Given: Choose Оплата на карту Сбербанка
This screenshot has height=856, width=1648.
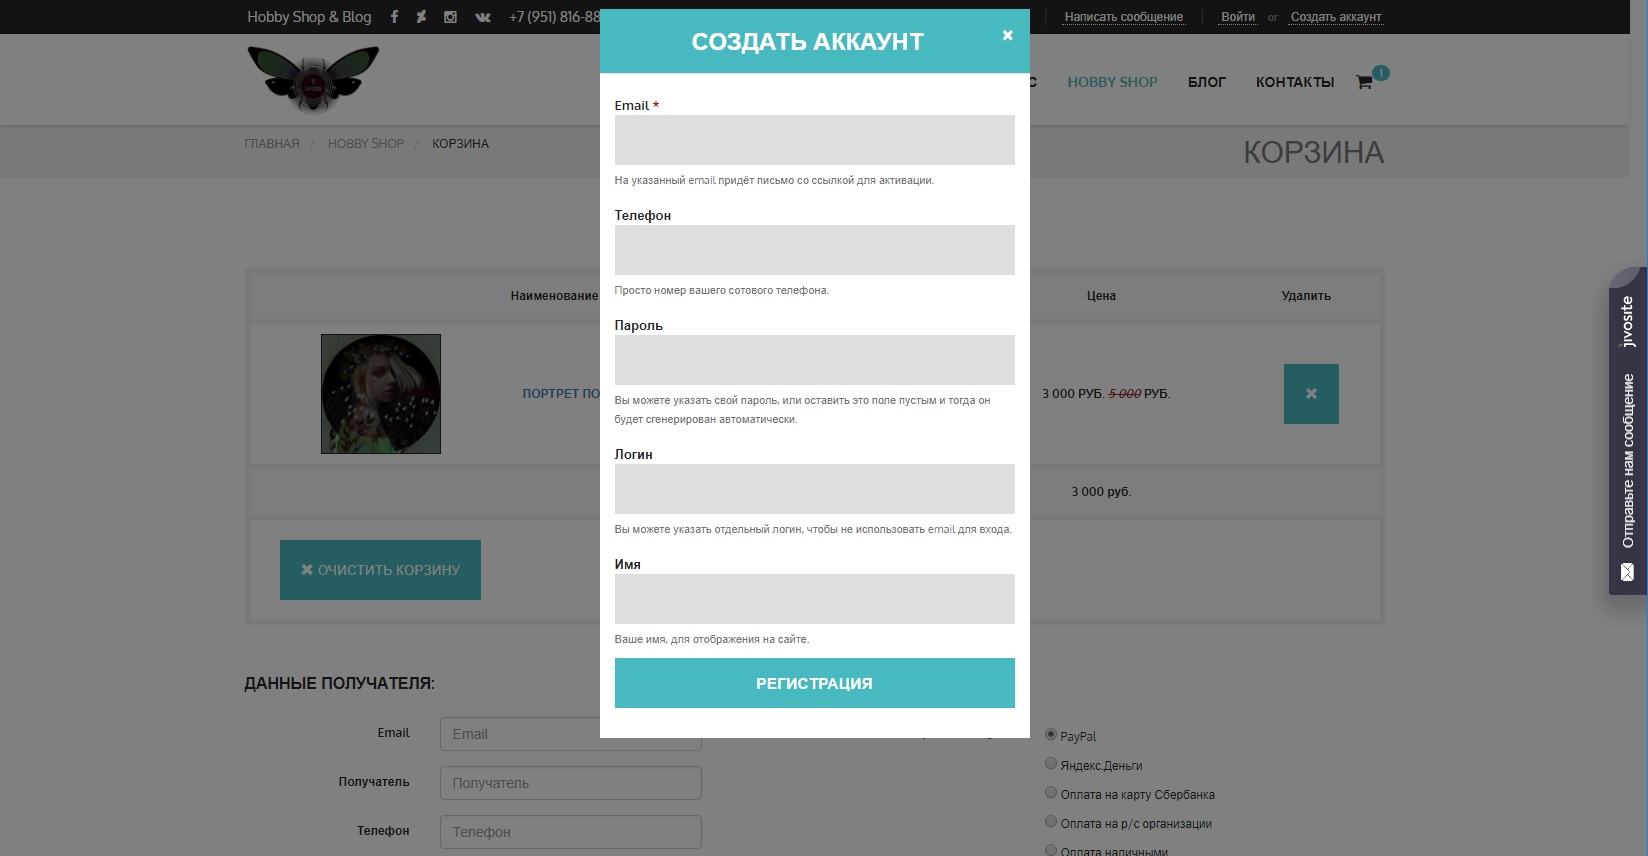Looking at the screenshot, I should click(1051, 793).
